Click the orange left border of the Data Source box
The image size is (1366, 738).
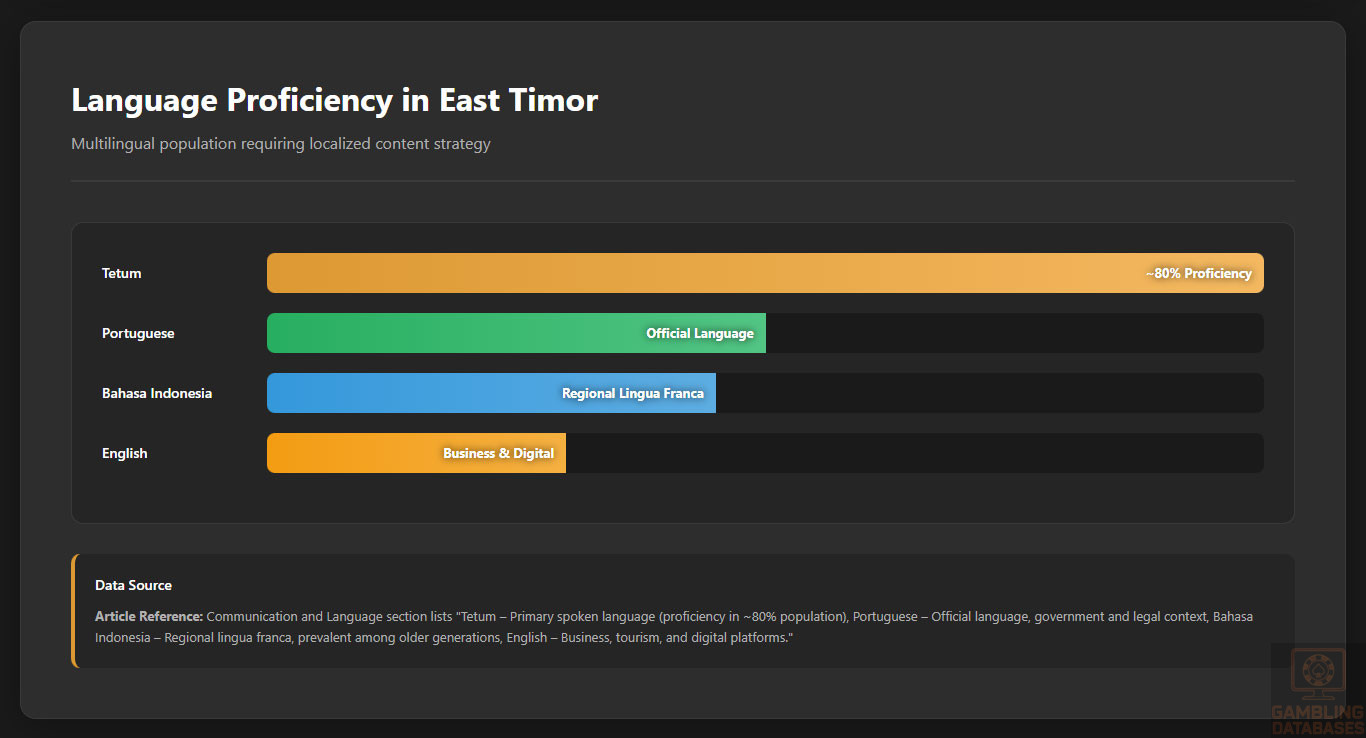74,611
